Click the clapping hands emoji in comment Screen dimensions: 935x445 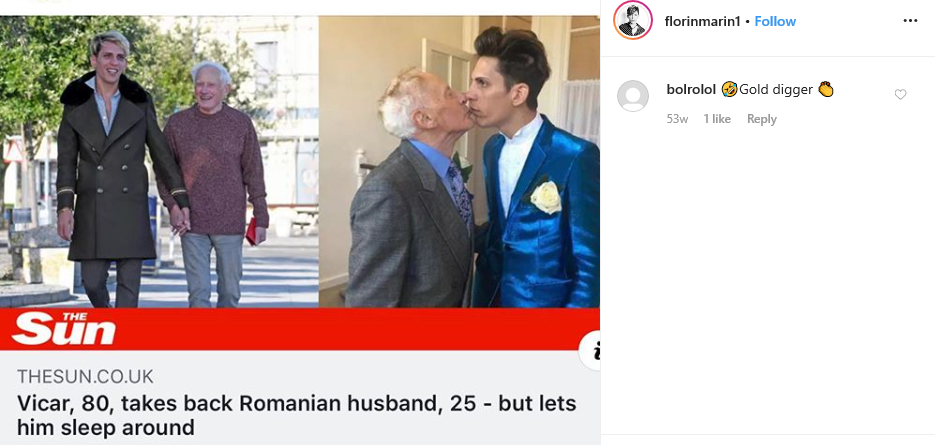point(825,89)
